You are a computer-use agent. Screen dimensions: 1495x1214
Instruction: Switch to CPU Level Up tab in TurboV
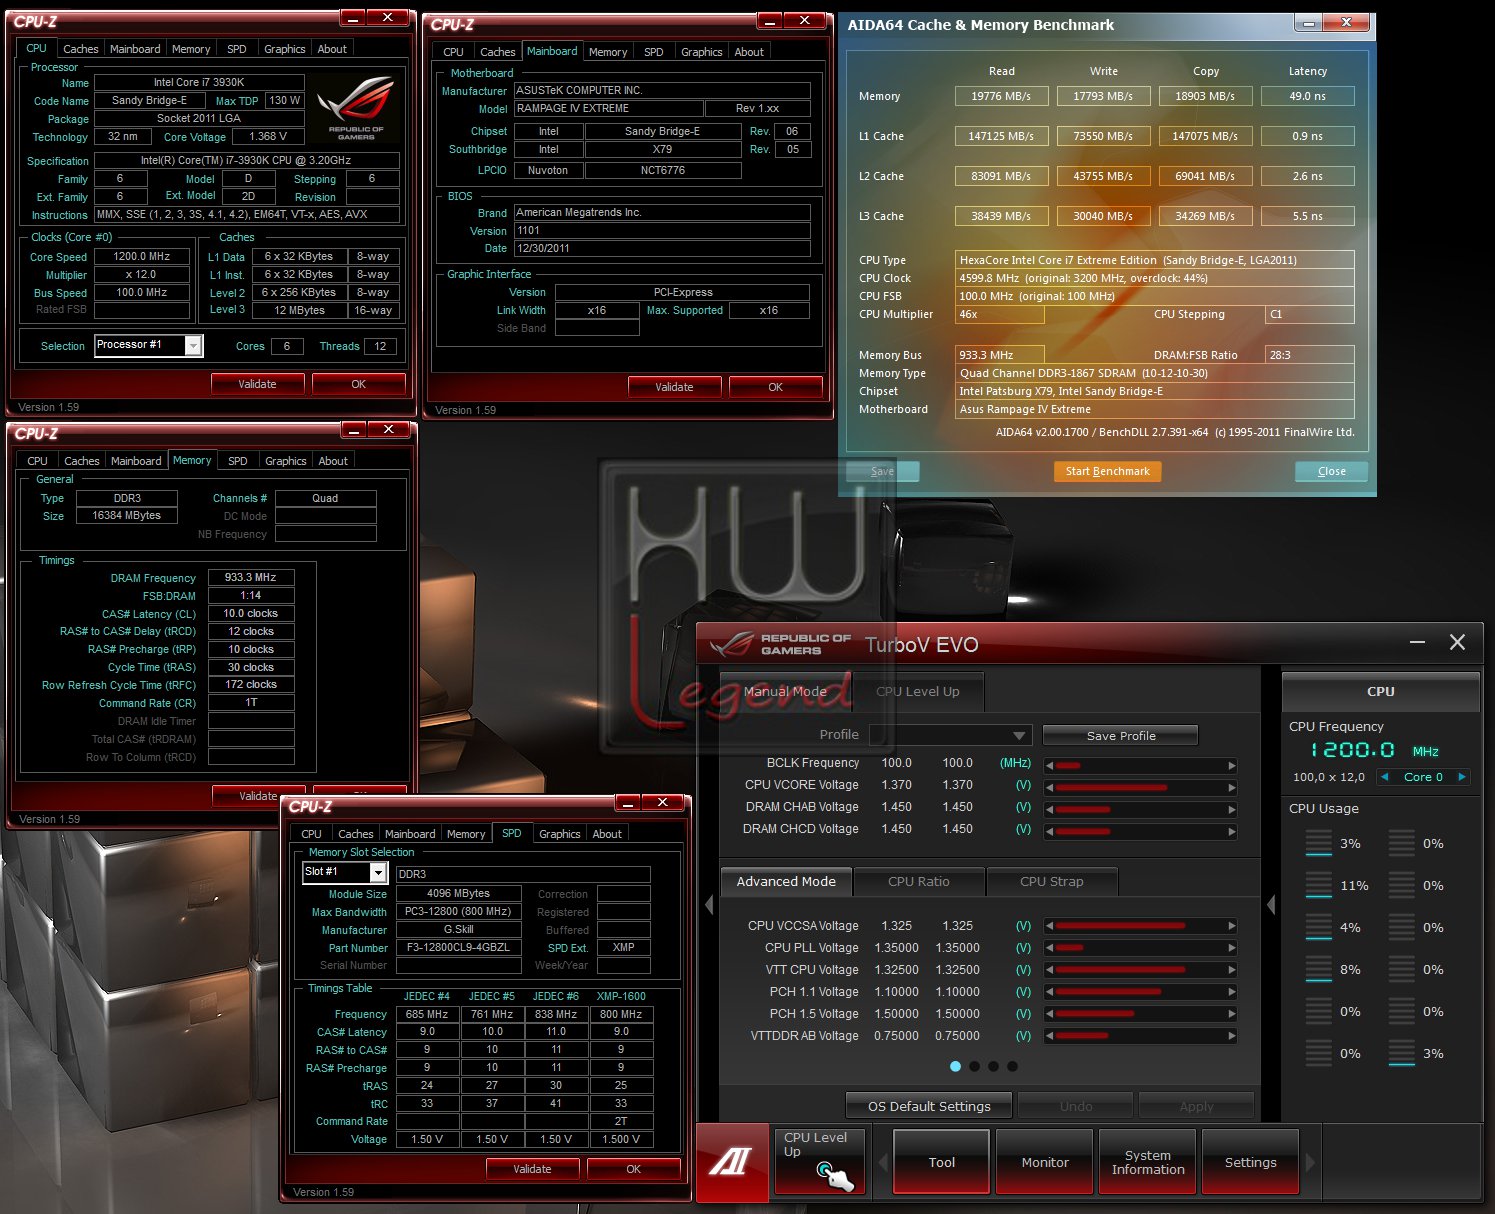(x=917, y=691)
